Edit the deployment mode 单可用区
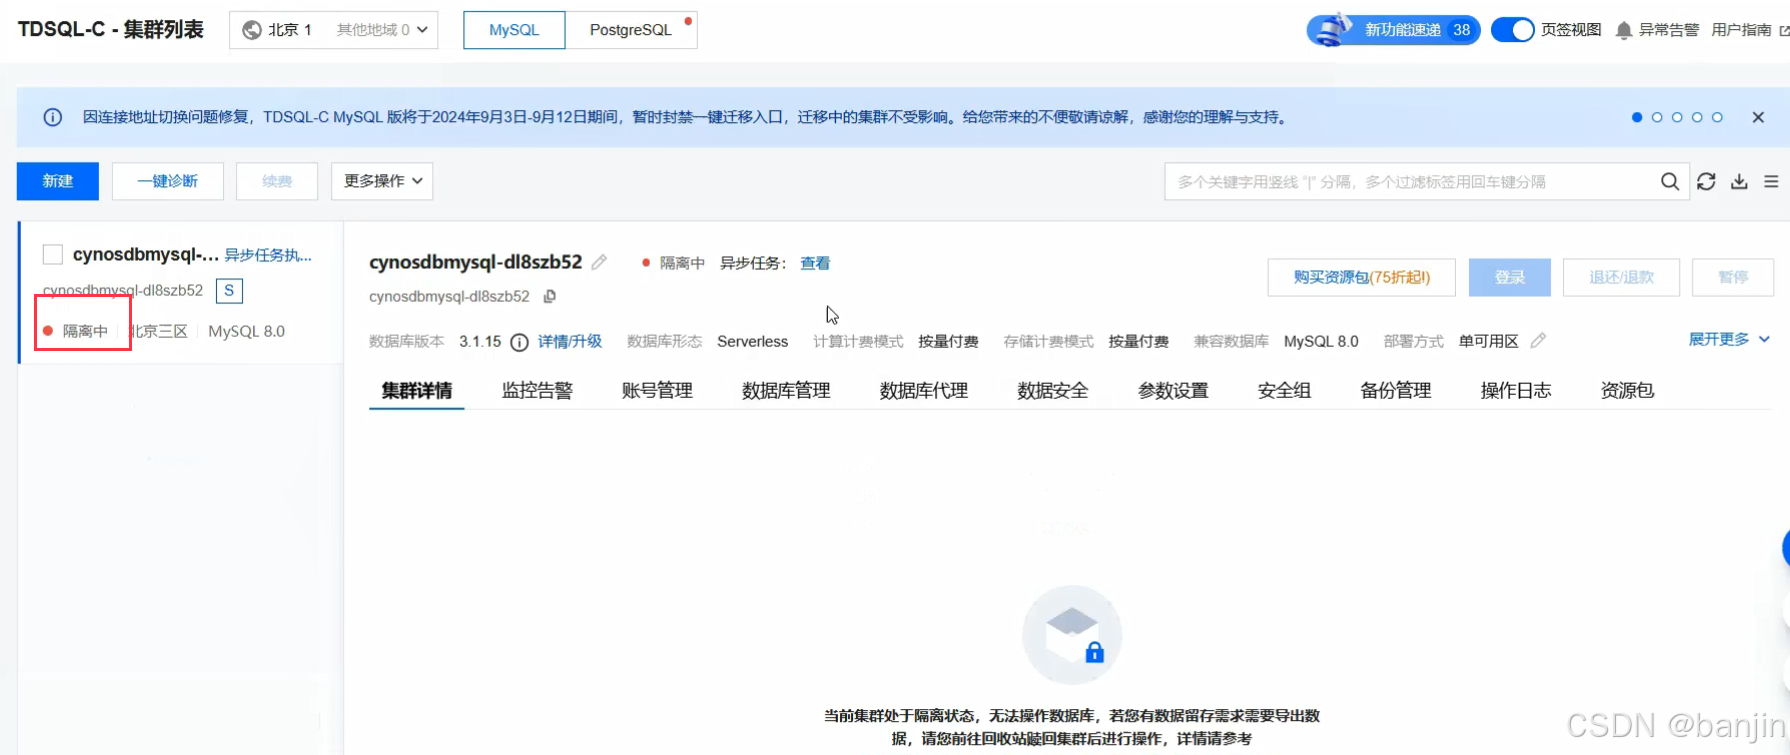Viewport: 1790px width, 755px height. [1538, 341]
